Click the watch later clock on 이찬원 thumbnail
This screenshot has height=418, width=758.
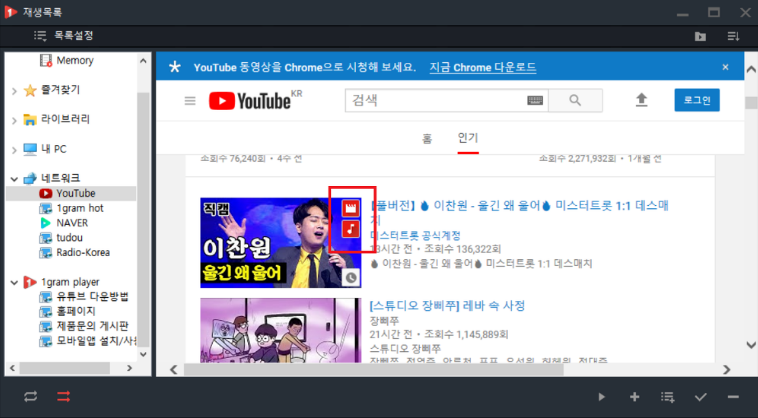tap(351, 277)
